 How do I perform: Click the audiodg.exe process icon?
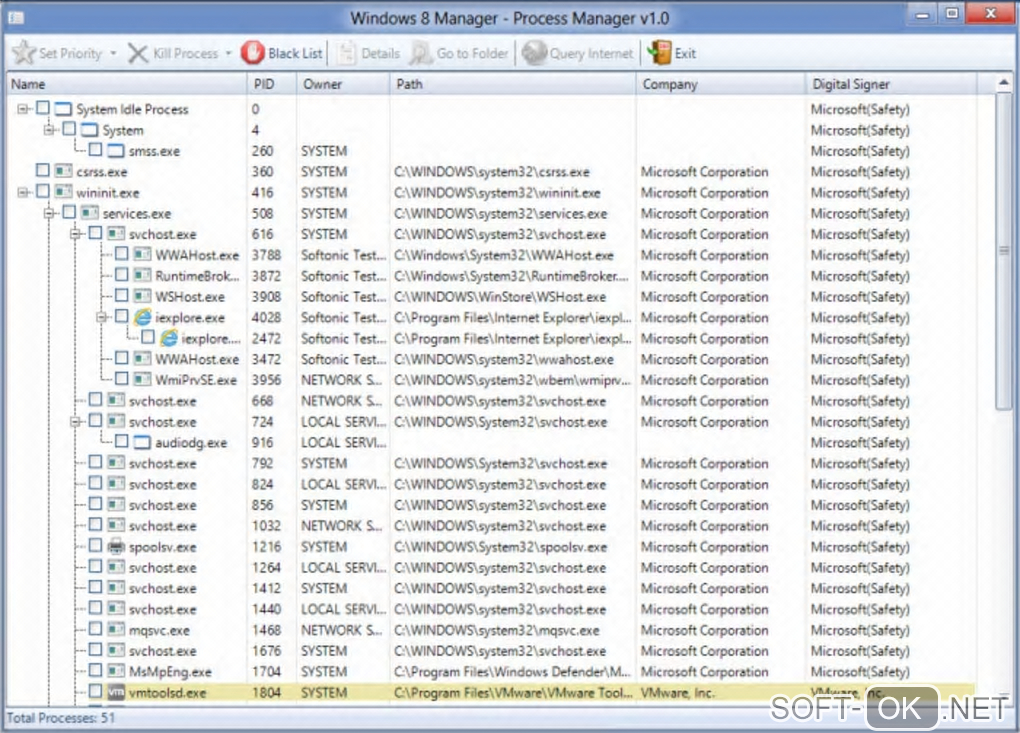[142, 442]
